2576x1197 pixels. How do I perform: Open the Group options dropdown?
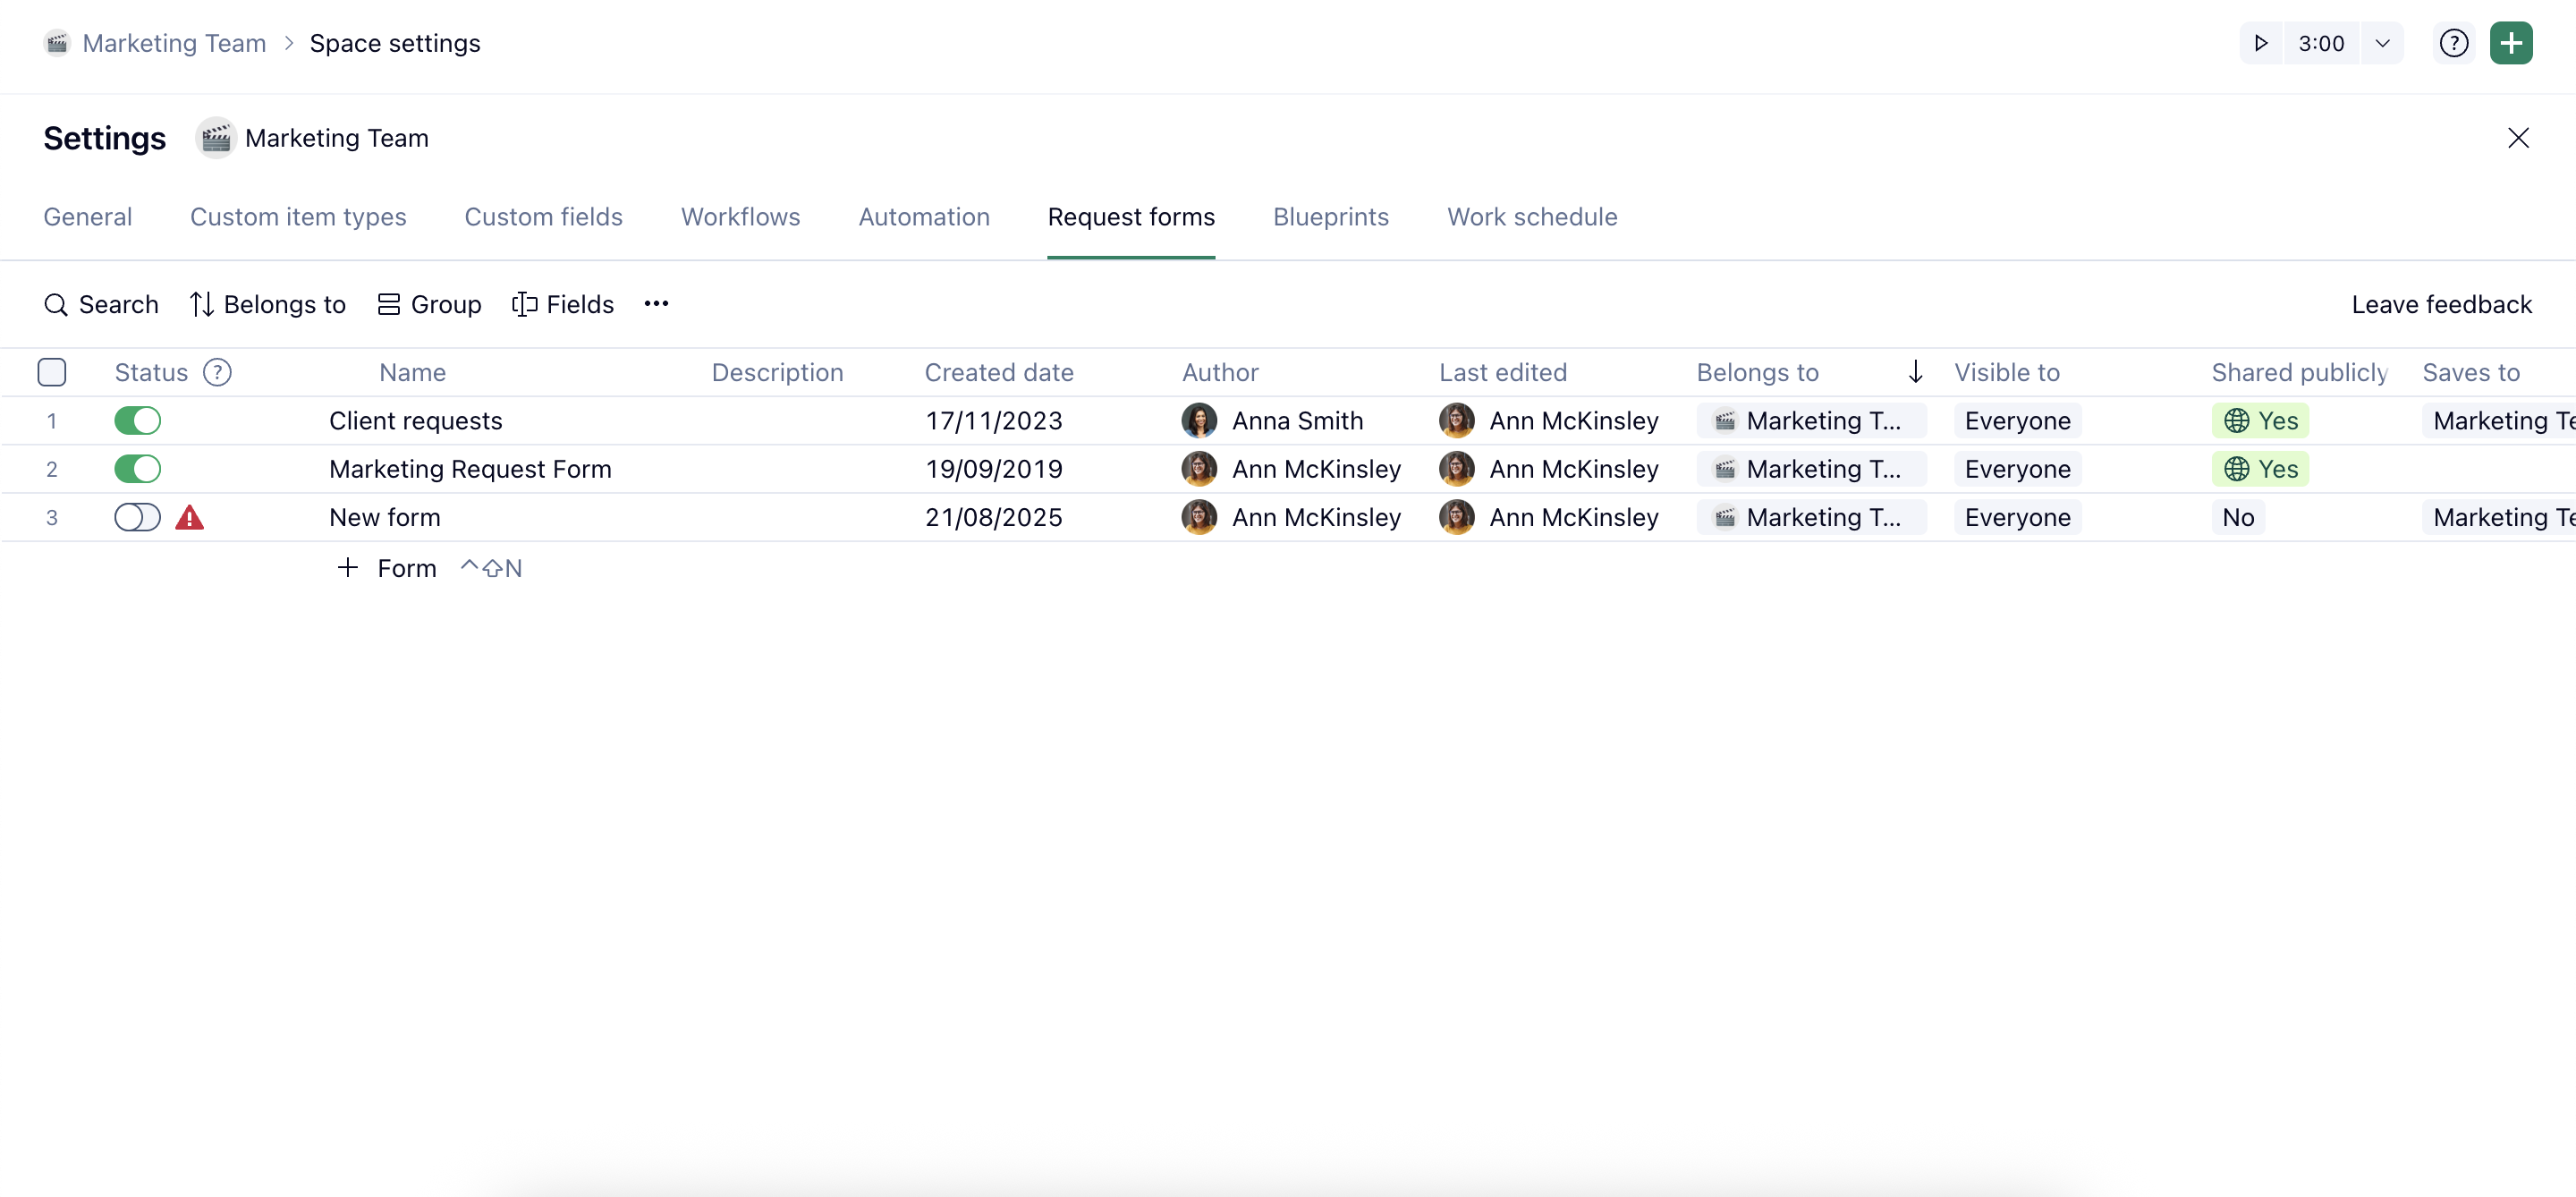point(430,305)
